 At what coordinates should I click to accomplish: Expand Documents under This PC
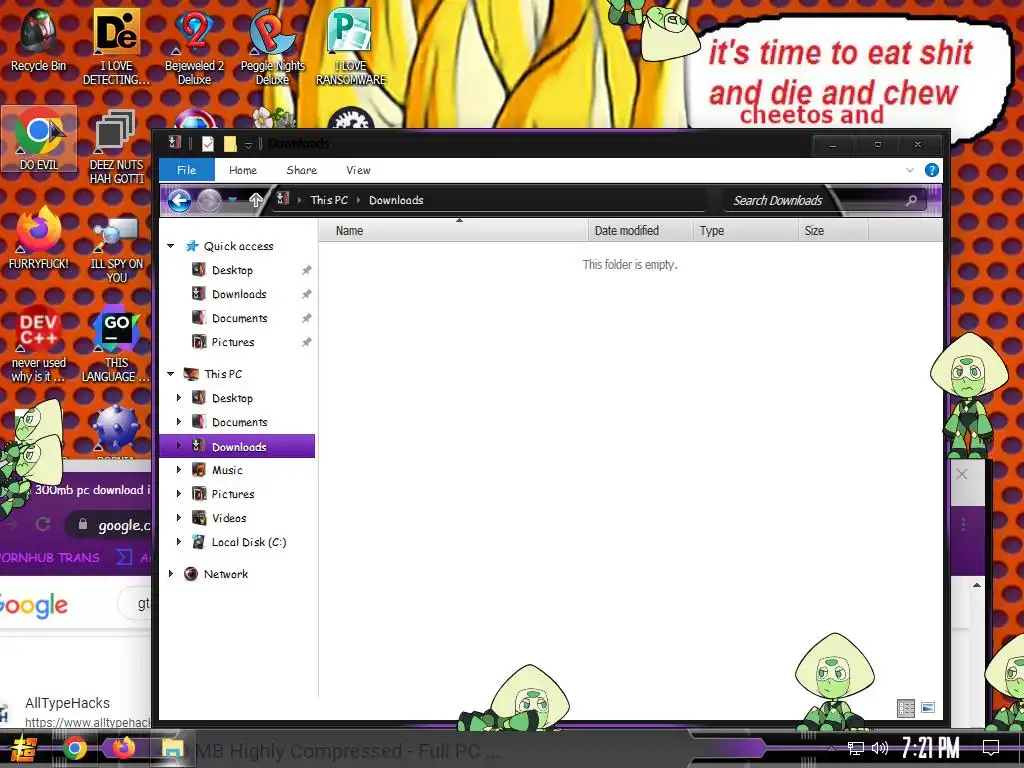pyautogui.click(x=179, y=422)
